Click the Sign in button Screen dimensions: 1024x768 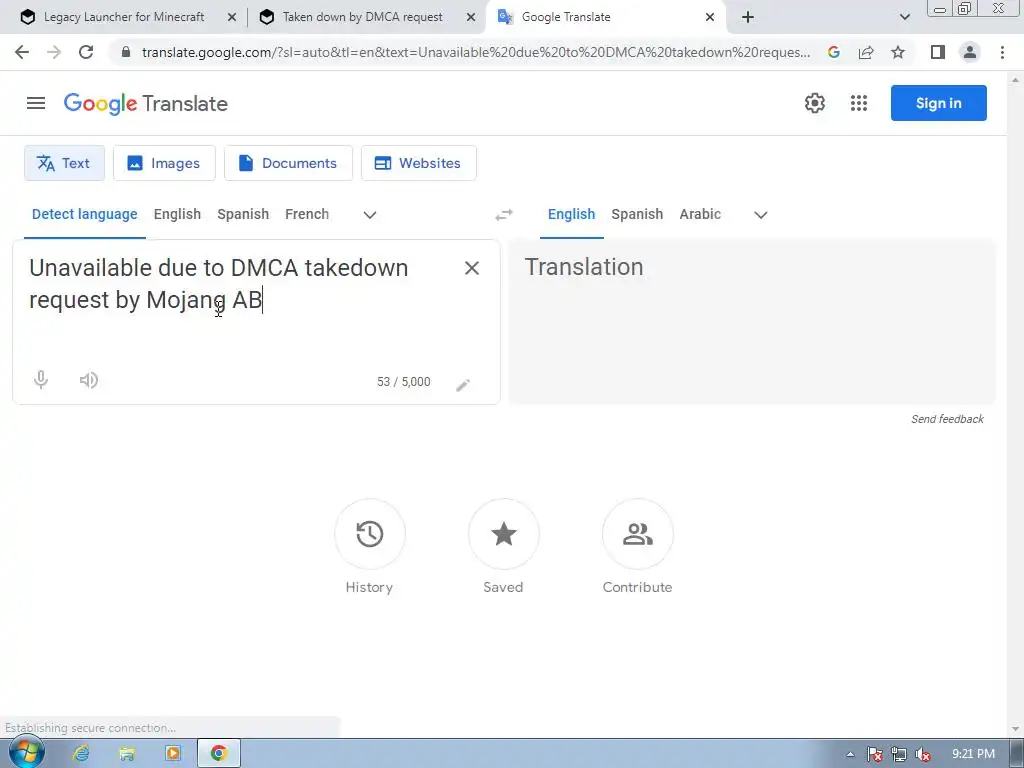(938, 103)
